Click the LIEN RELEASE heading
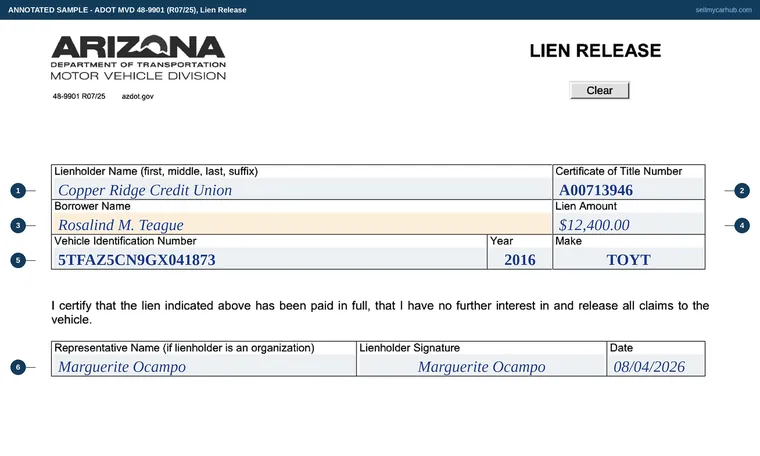 click(595, 50)
